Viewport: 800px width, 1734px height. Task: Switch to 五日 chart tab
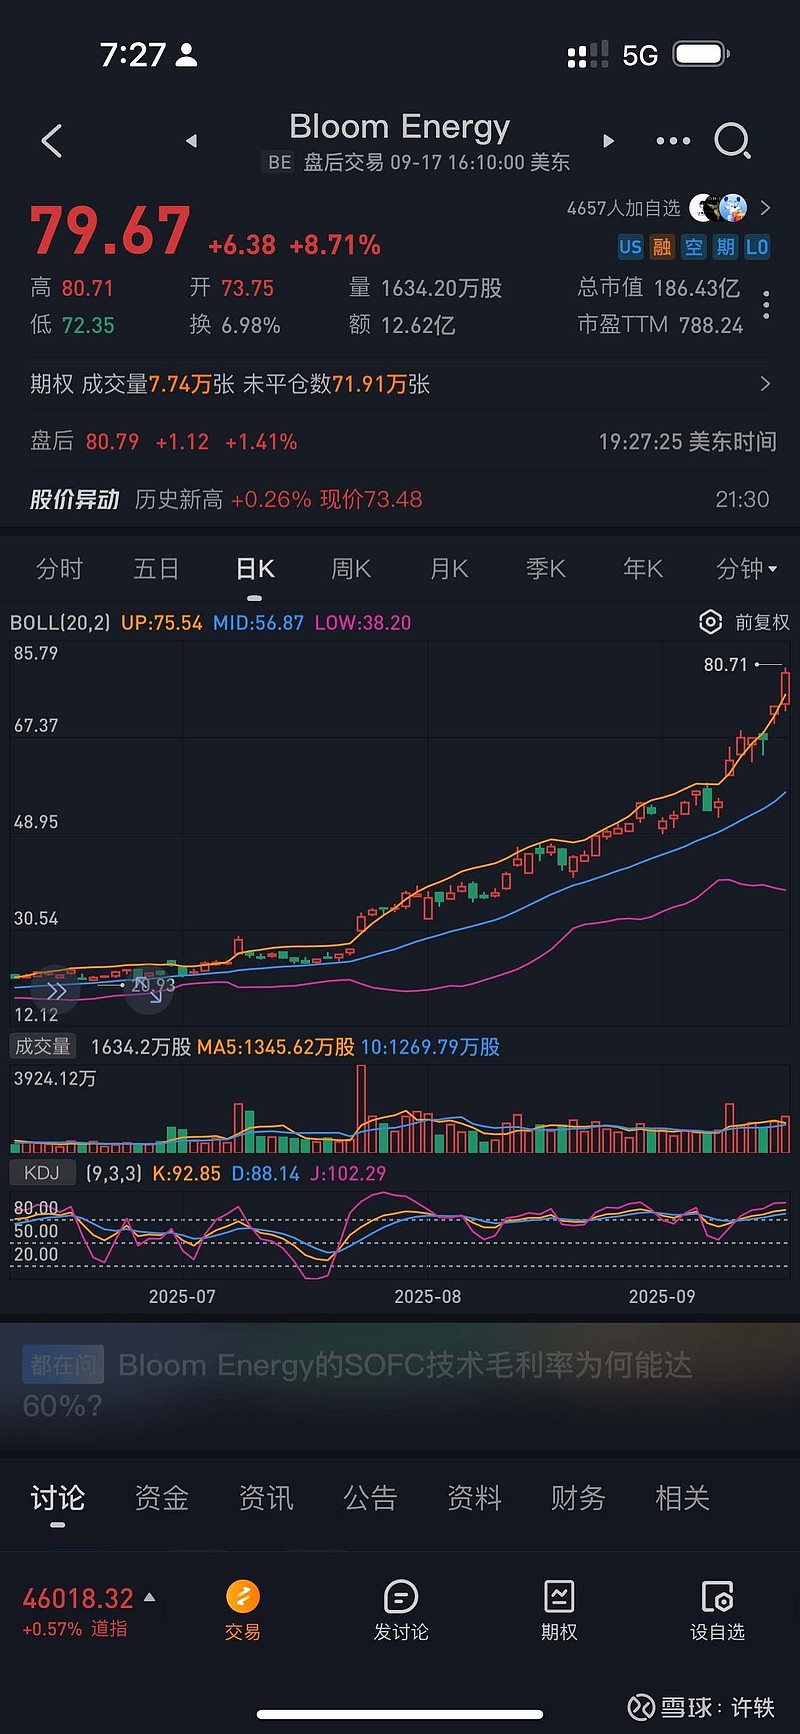click(156, 569)
